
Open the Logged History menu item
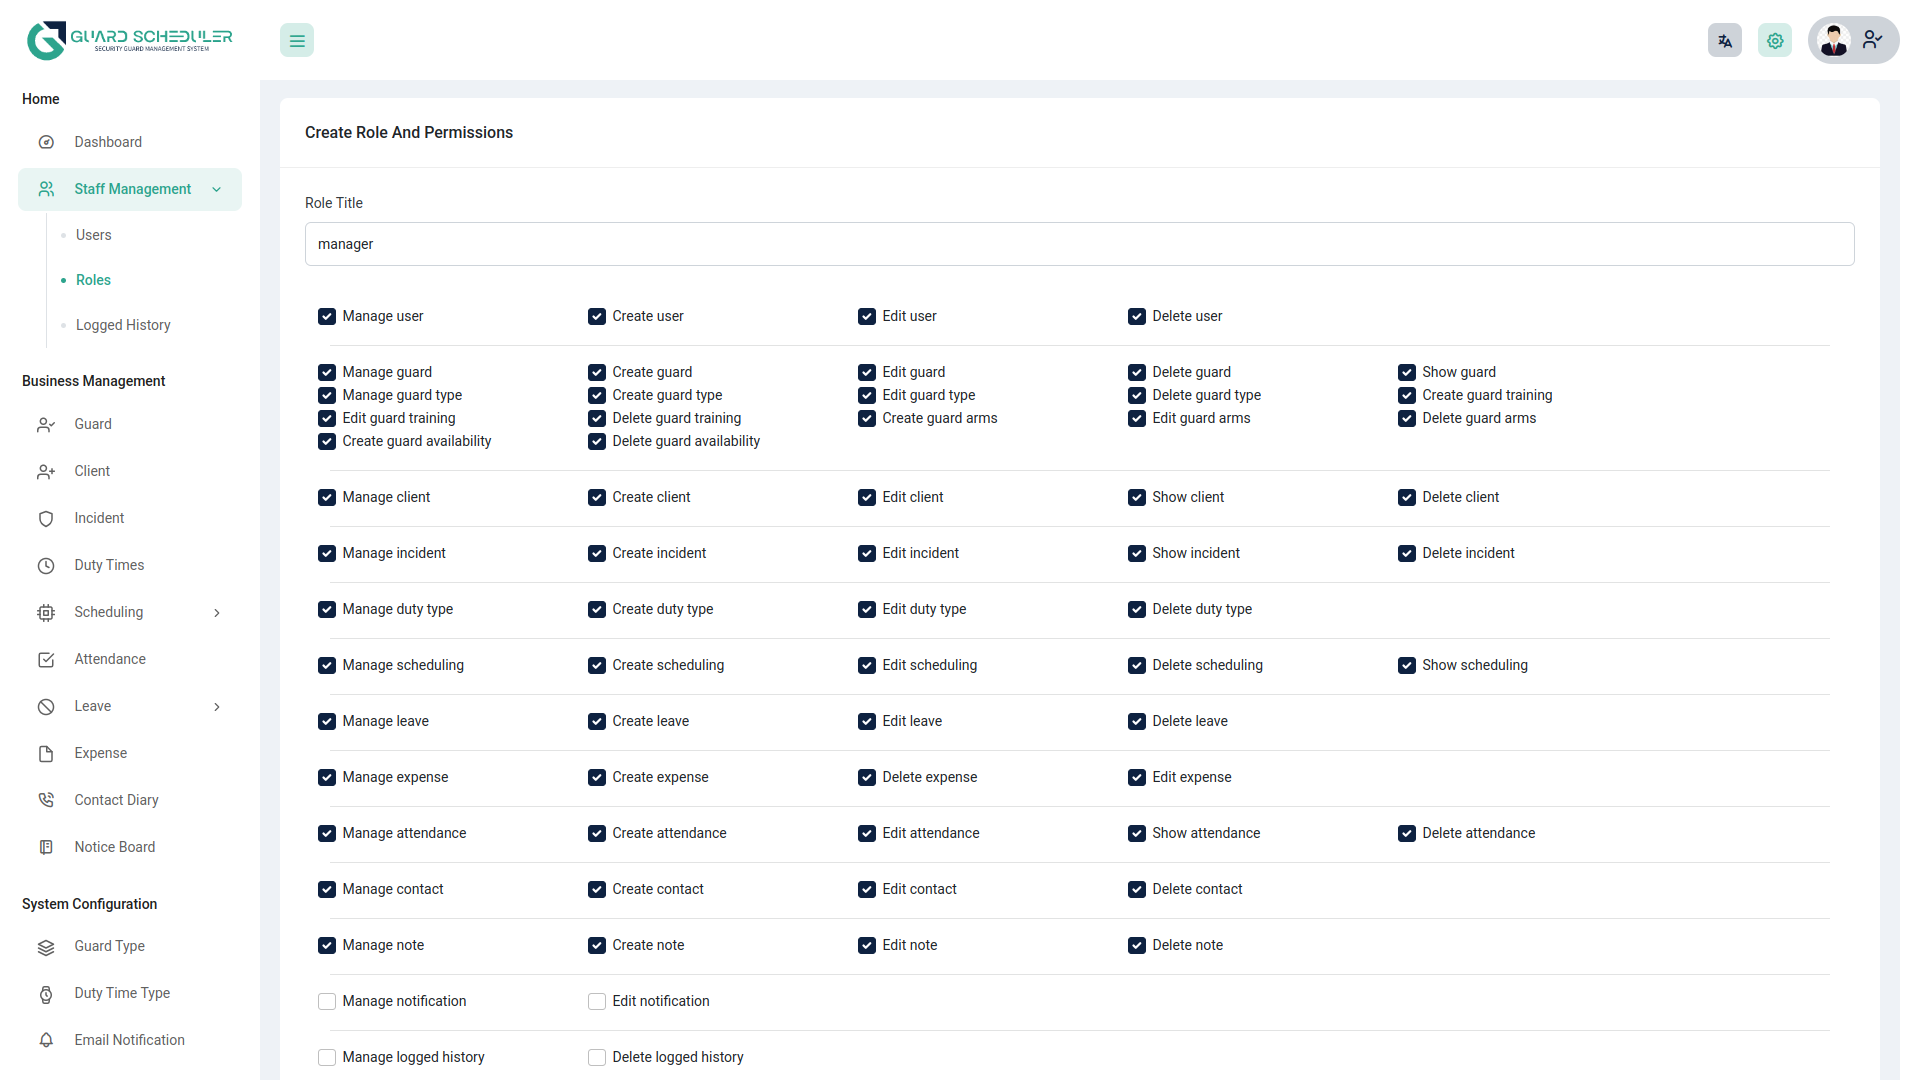click(122, 325)
